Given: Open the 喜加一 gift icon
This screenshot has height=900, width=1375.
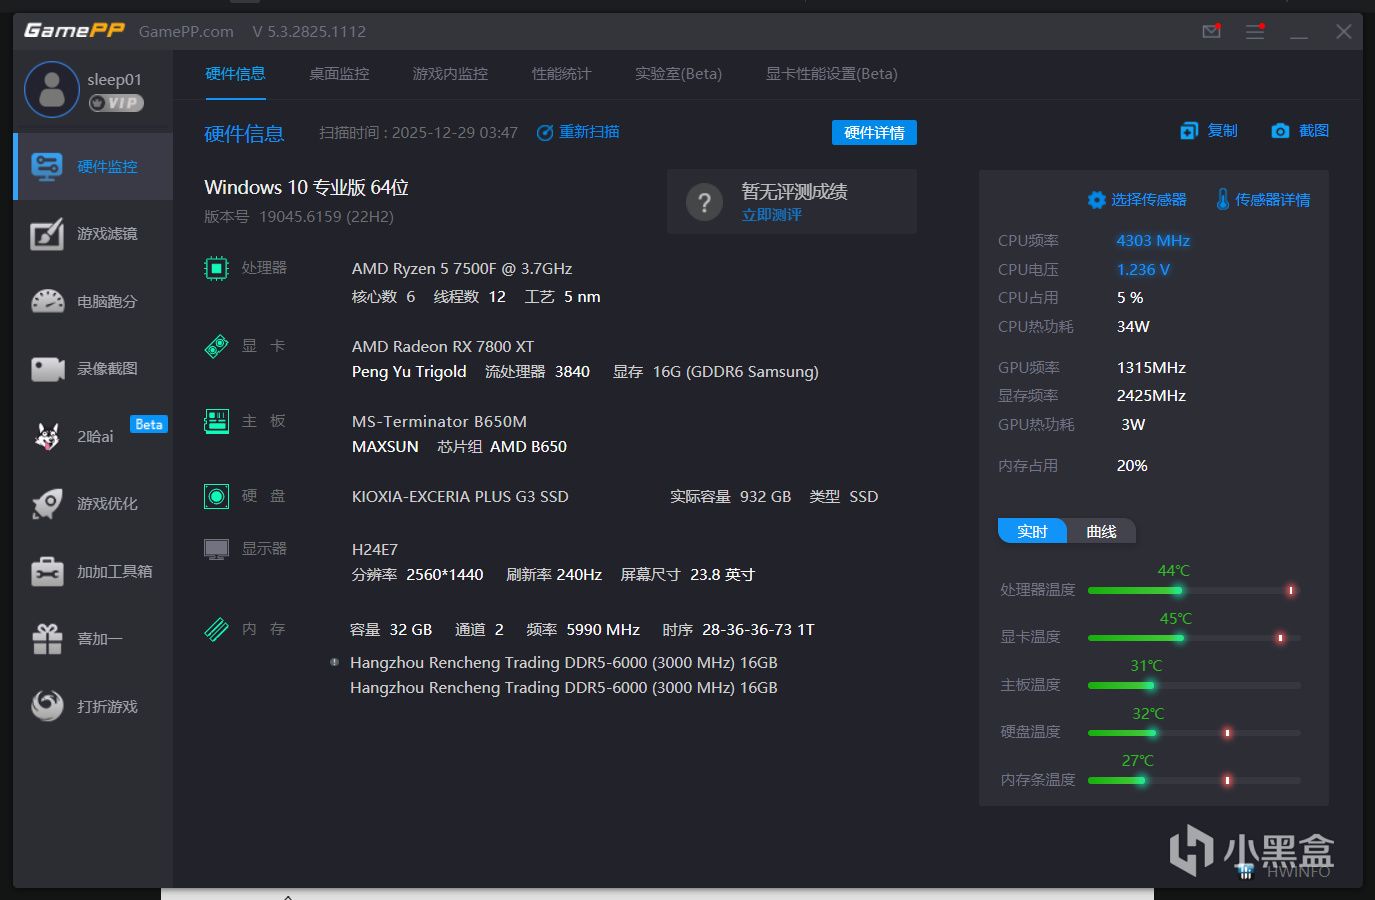Looking at the screenshot, I should click(x=47, y=639).
